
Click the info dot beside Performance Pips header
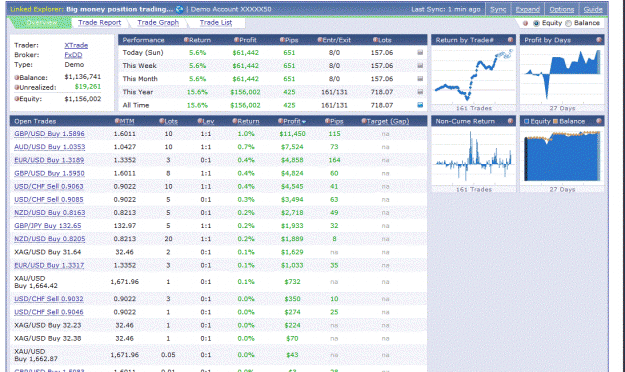coord(282,40)
